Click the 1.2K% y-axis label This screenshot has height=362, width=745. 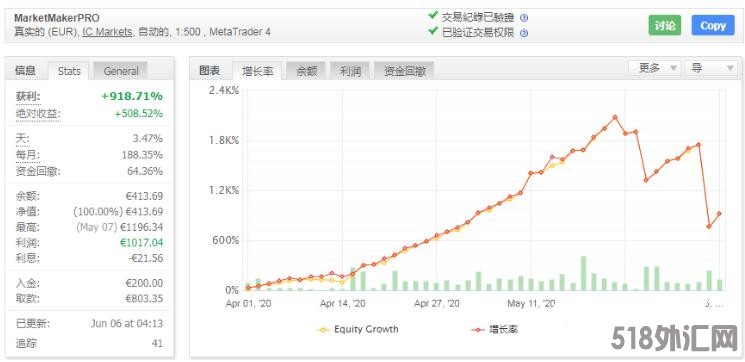(x=224, y=191)
